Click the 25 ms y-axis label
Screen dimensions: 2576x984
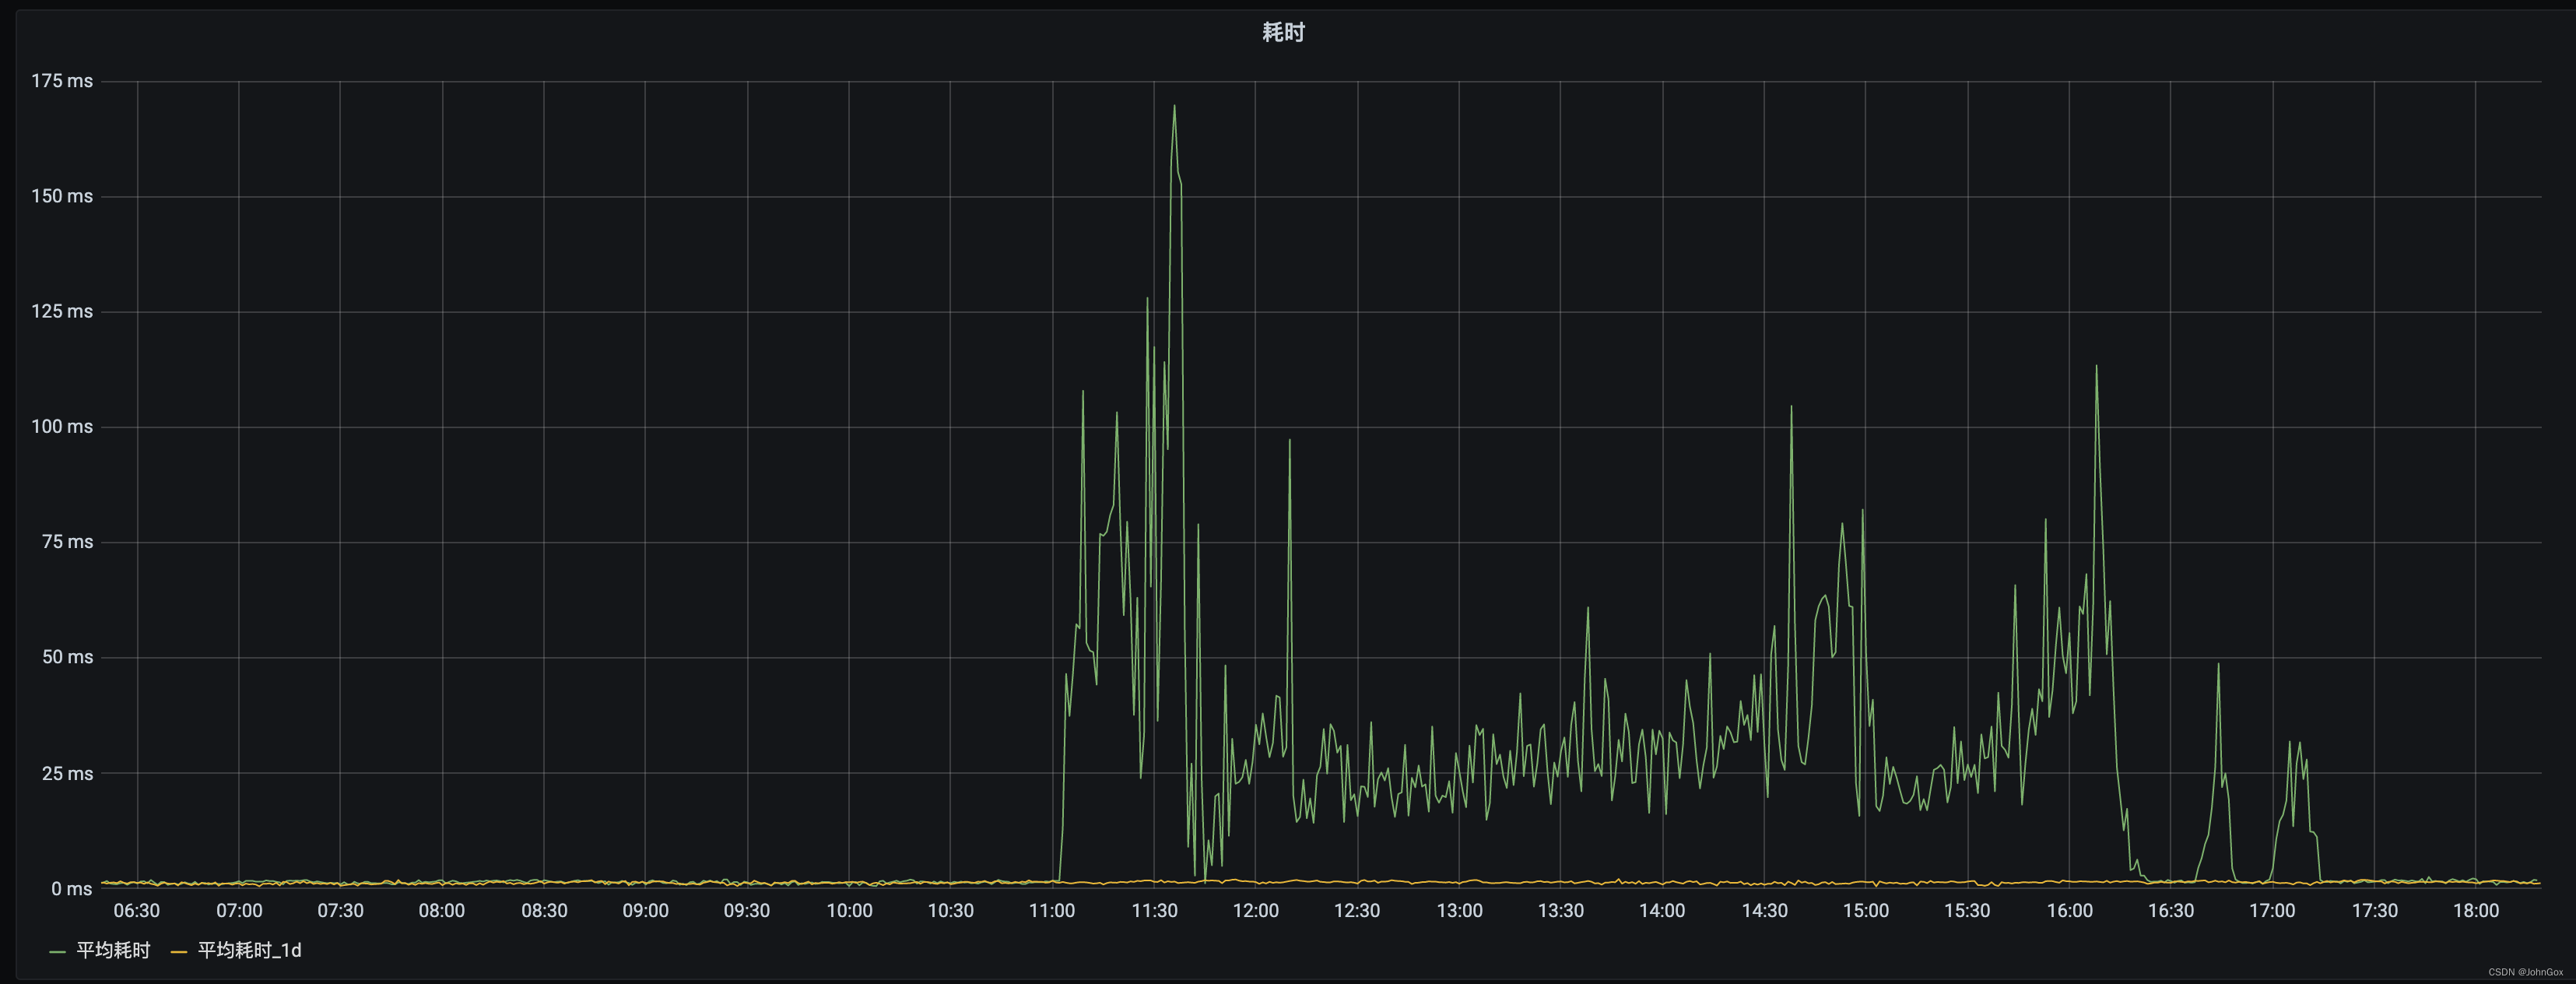click(x=67, y=773)
